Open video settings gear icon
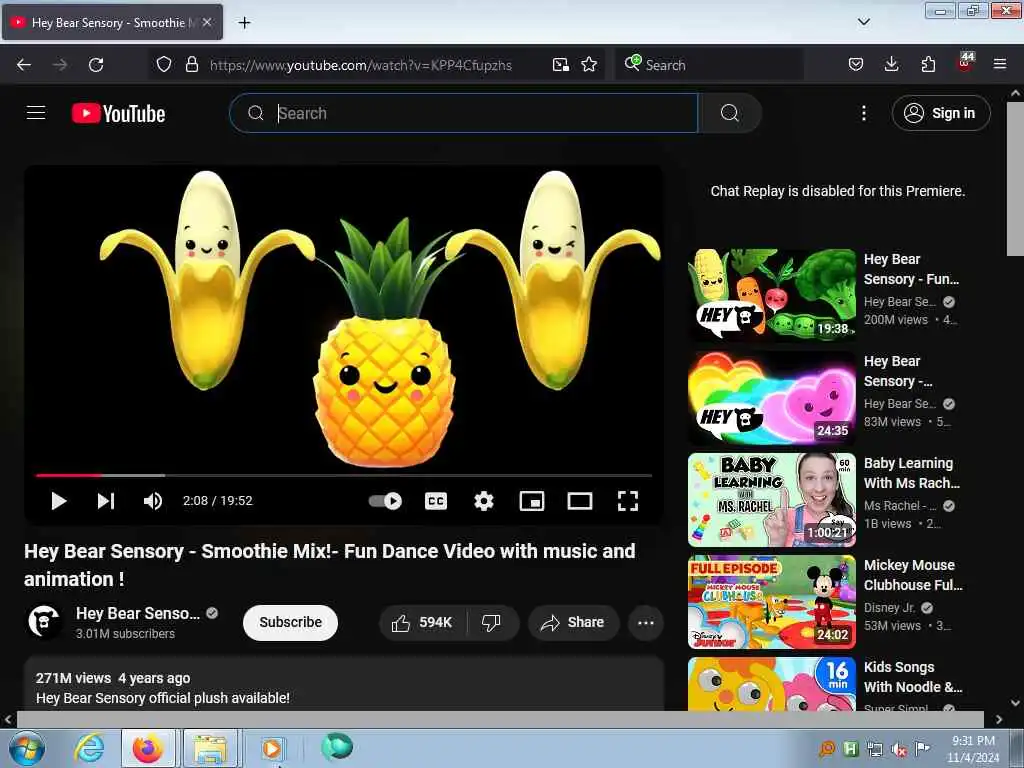This screenshot has width=1024, height=768. (x=484, y=501)
